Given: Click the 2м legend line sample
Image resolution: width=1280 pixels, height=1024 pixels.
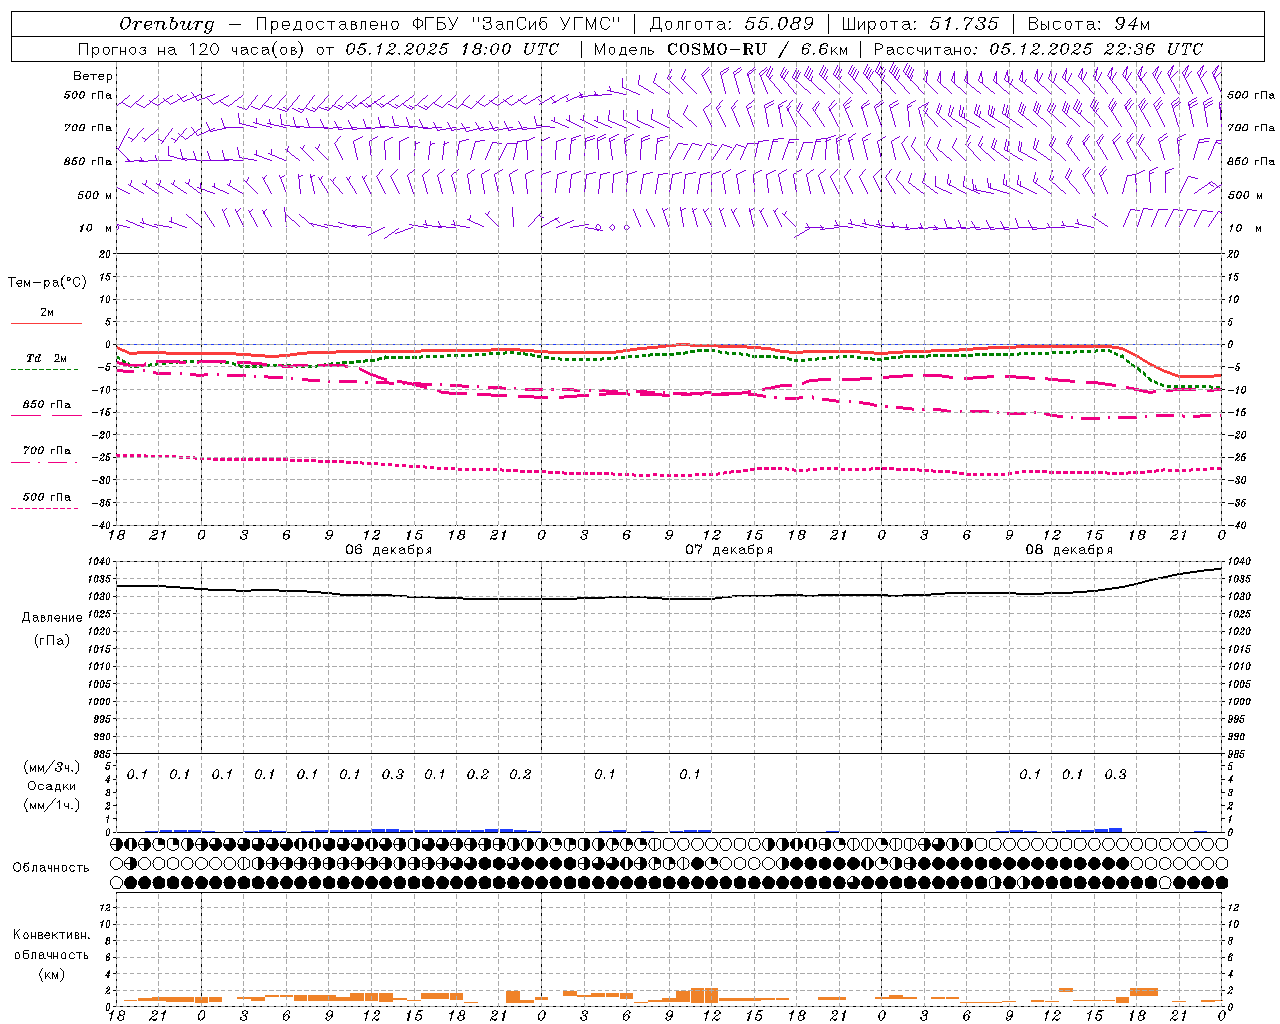Looking at the screenshot, I should tap(46, 323).
